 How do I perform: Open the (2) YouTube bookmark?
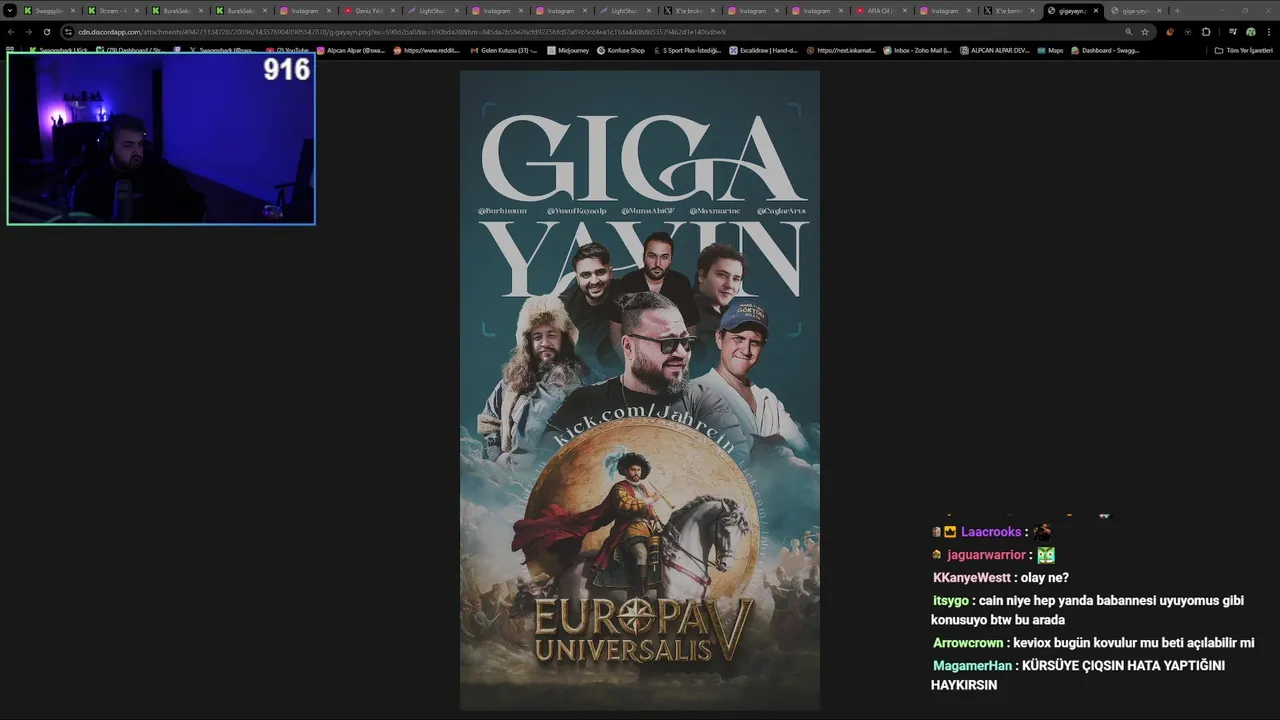coord(288,50)
